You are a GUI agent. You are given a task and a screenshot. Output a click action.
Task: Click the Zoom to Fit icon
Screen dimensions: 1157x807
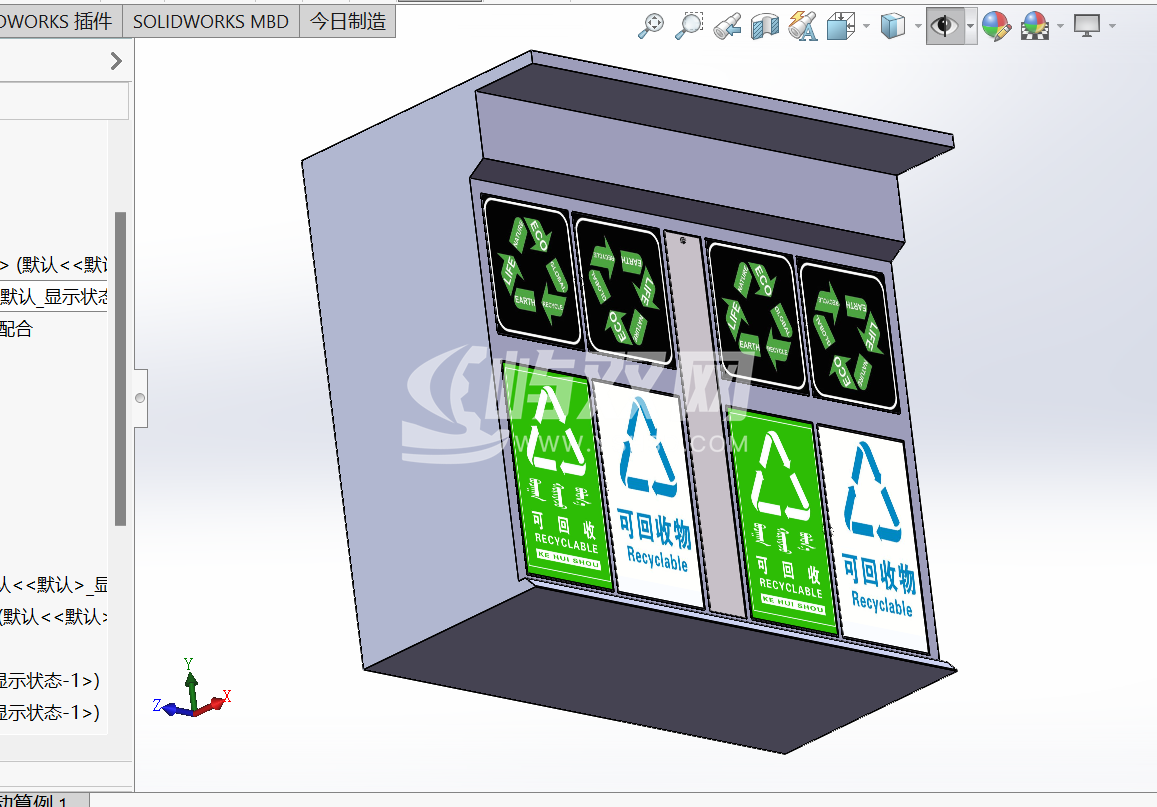click(650, 26)
